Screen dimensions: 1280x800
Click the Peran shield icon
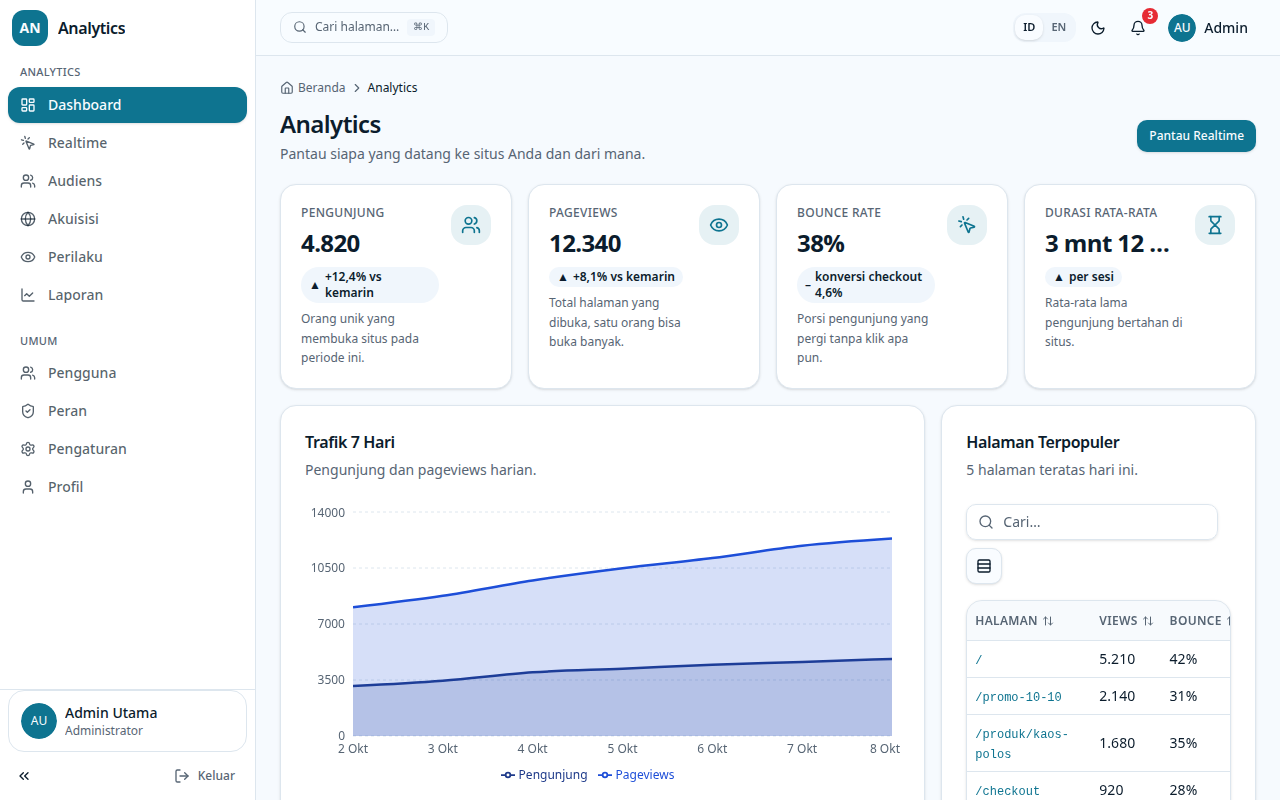tap(28, 411)
